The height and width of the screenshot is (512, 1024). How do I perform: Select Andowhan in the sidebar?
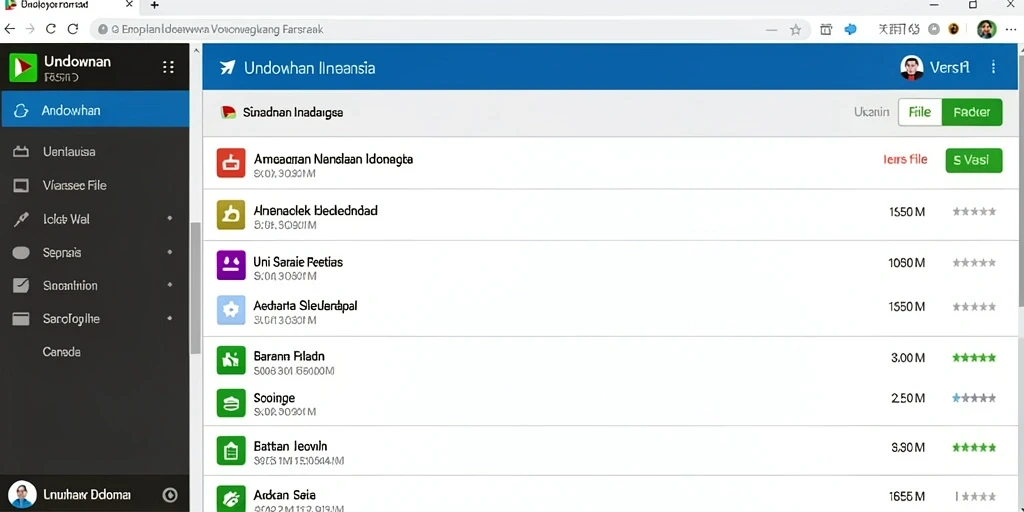95,110
